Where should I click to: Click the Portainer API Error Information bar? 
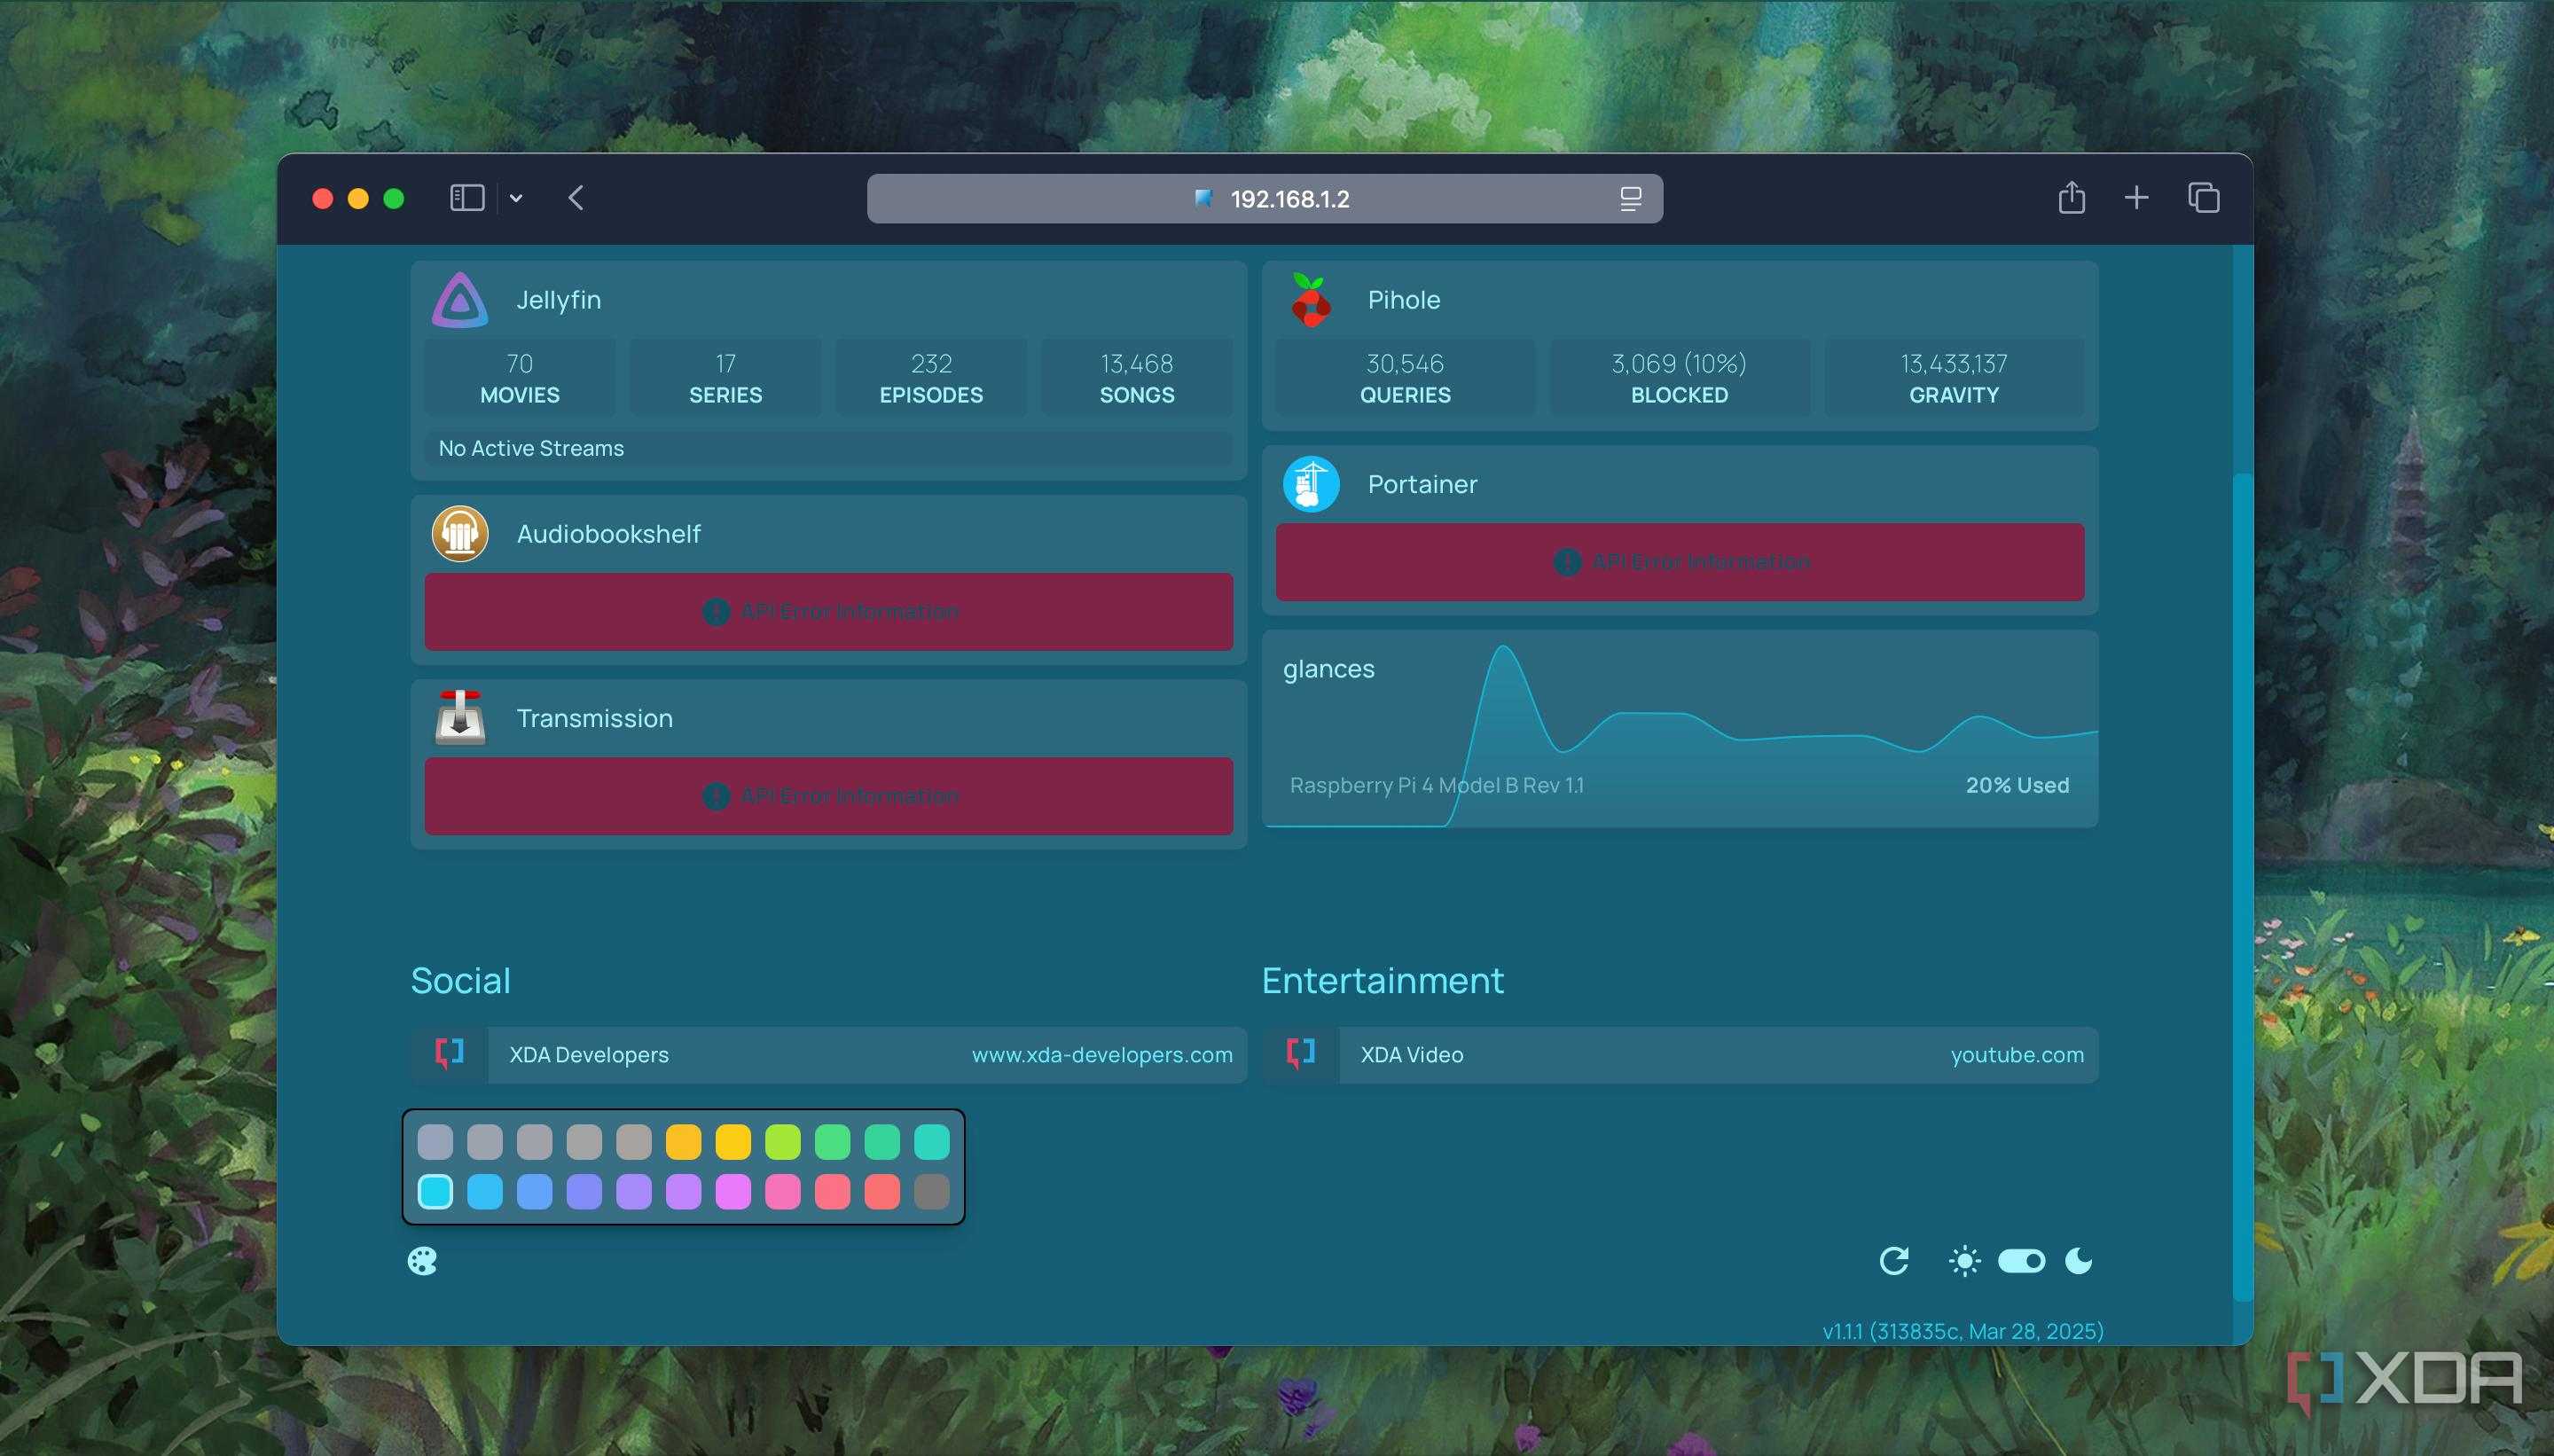tap(1680, 562)
